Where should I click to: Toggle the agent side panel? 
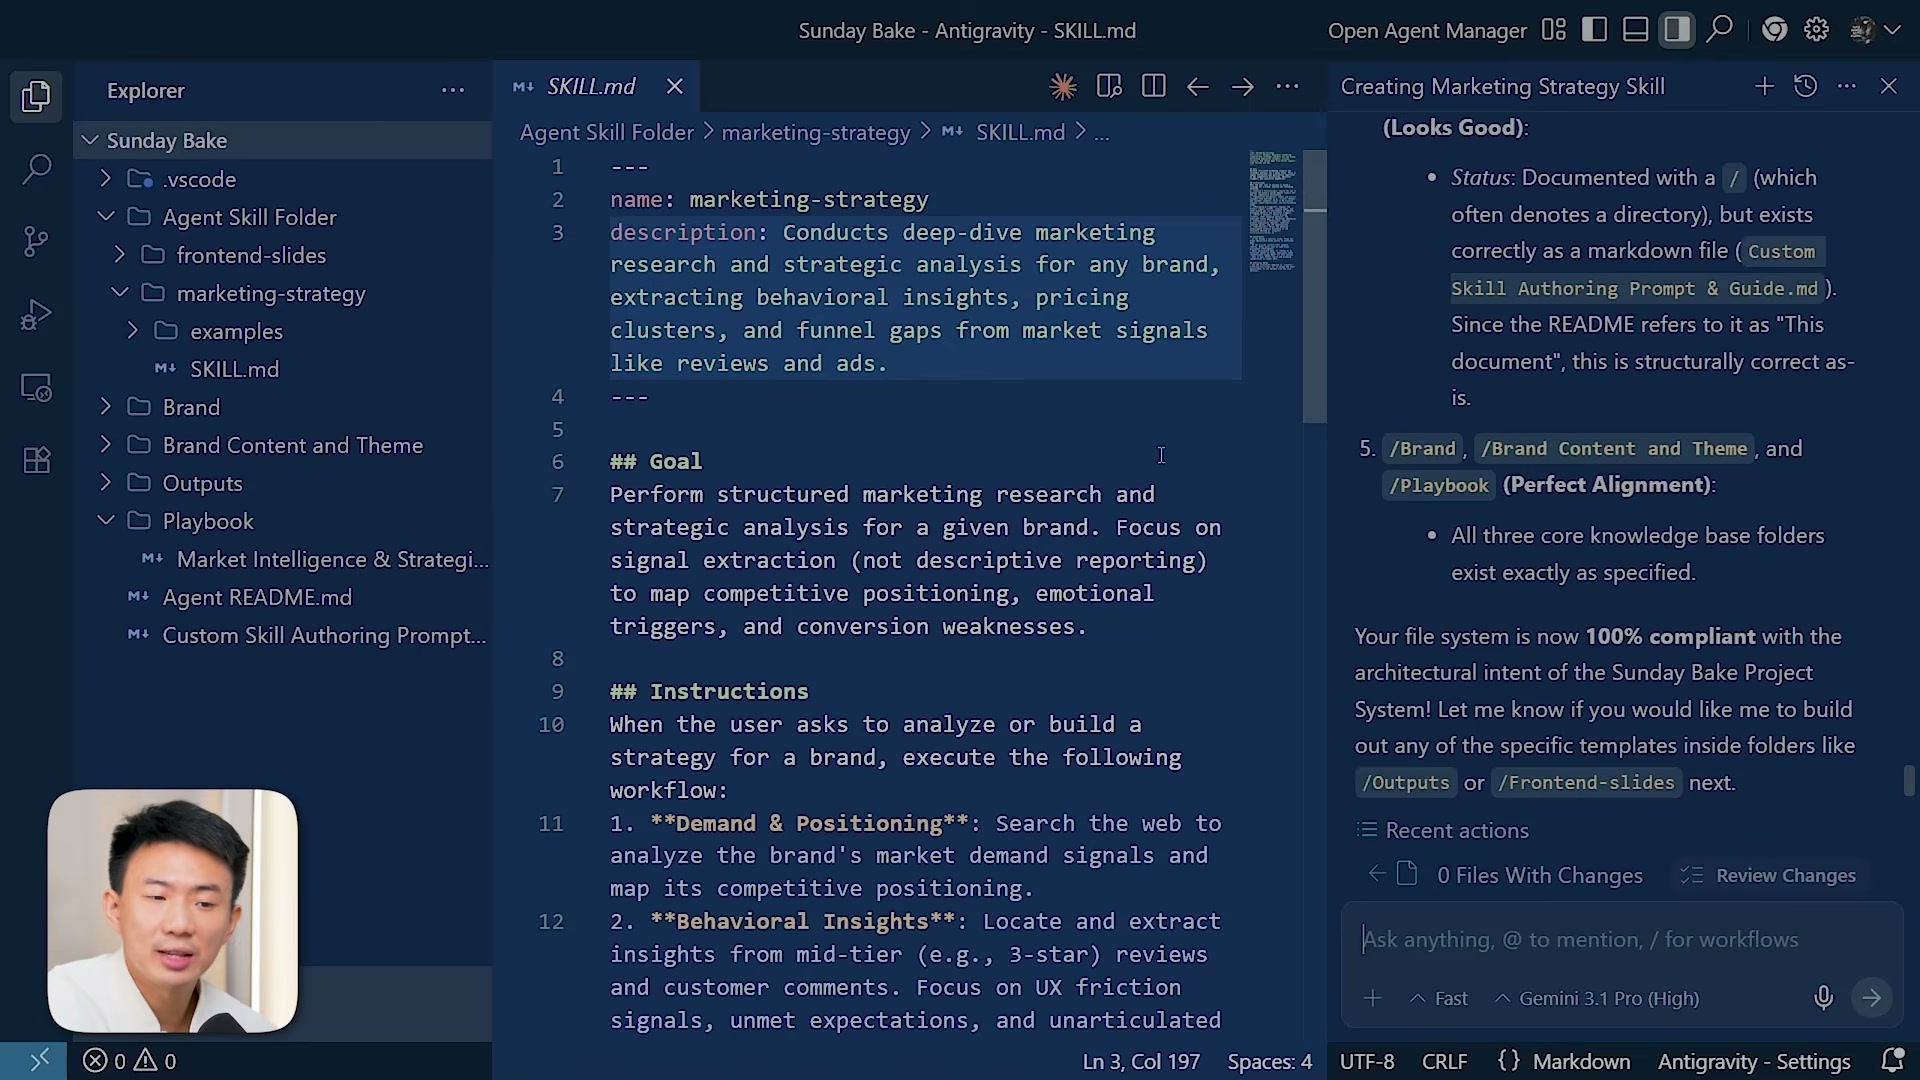(1677, 30)
